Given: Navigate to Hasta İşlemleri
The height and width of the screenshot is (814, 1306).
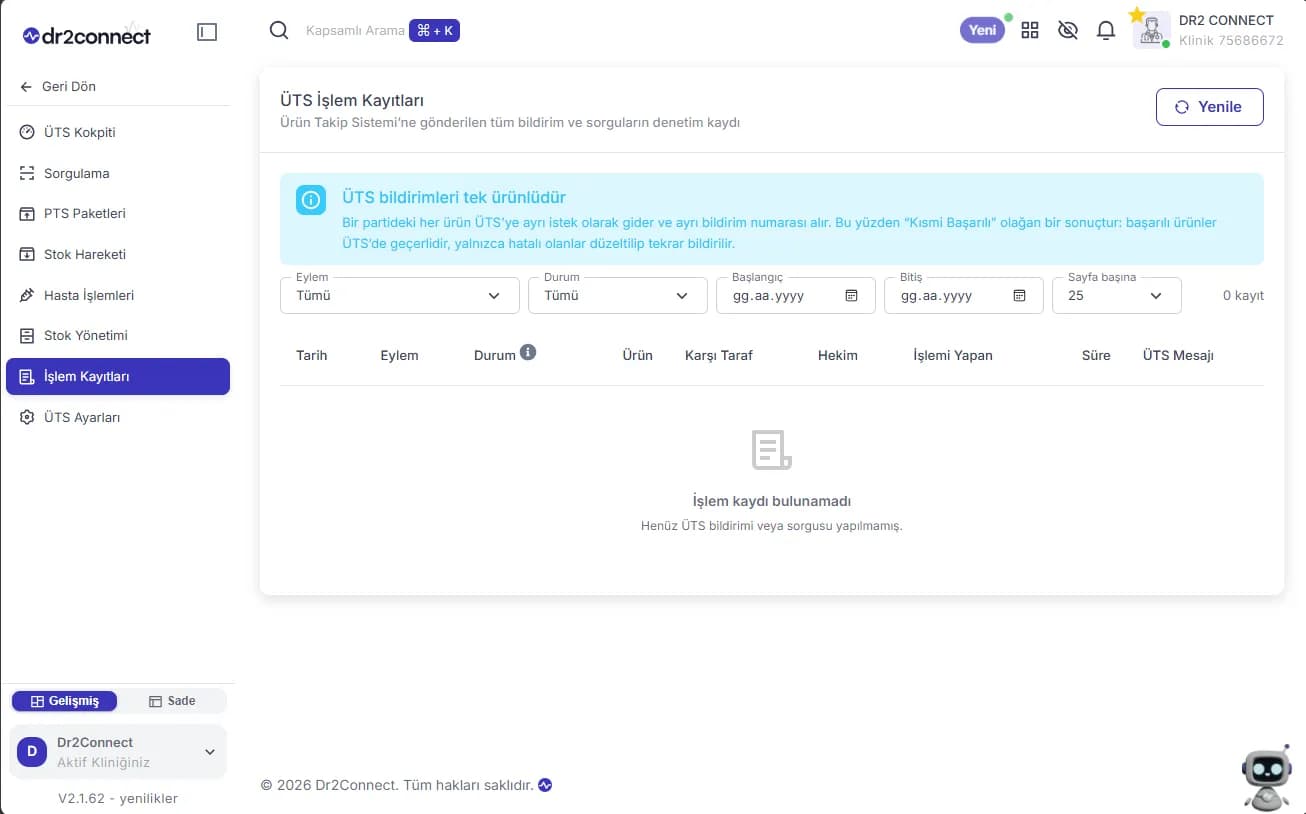Looking at the screenshot, I should [x=118, y=295].
